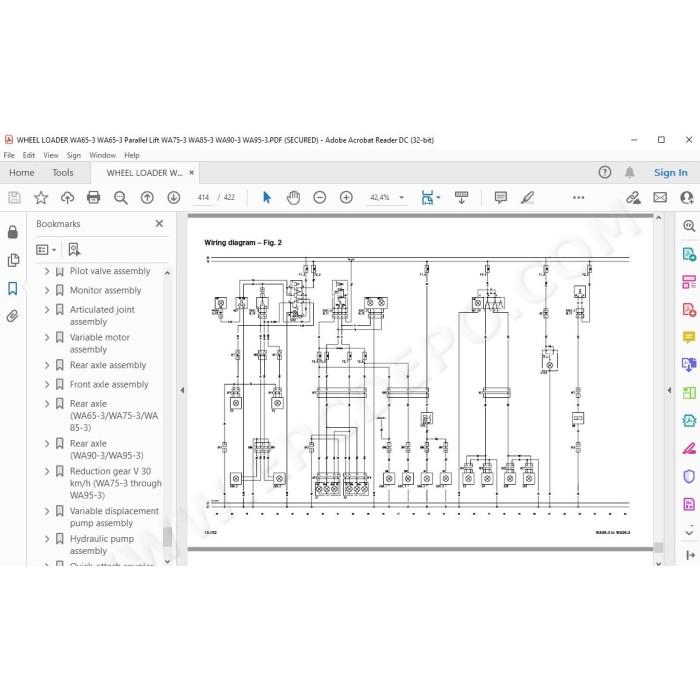This screenshot has height=700, width=700.
Task: Zoom in with plus icon
Action: [346, 197]
